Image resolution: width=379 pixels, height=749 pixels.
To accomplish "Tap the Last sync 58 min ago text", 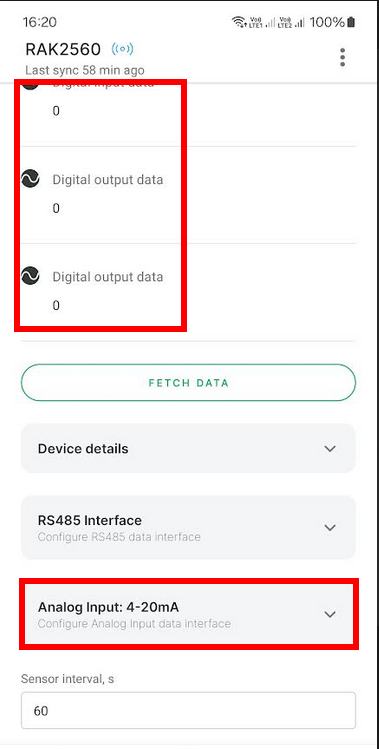I will coord(85,70).
